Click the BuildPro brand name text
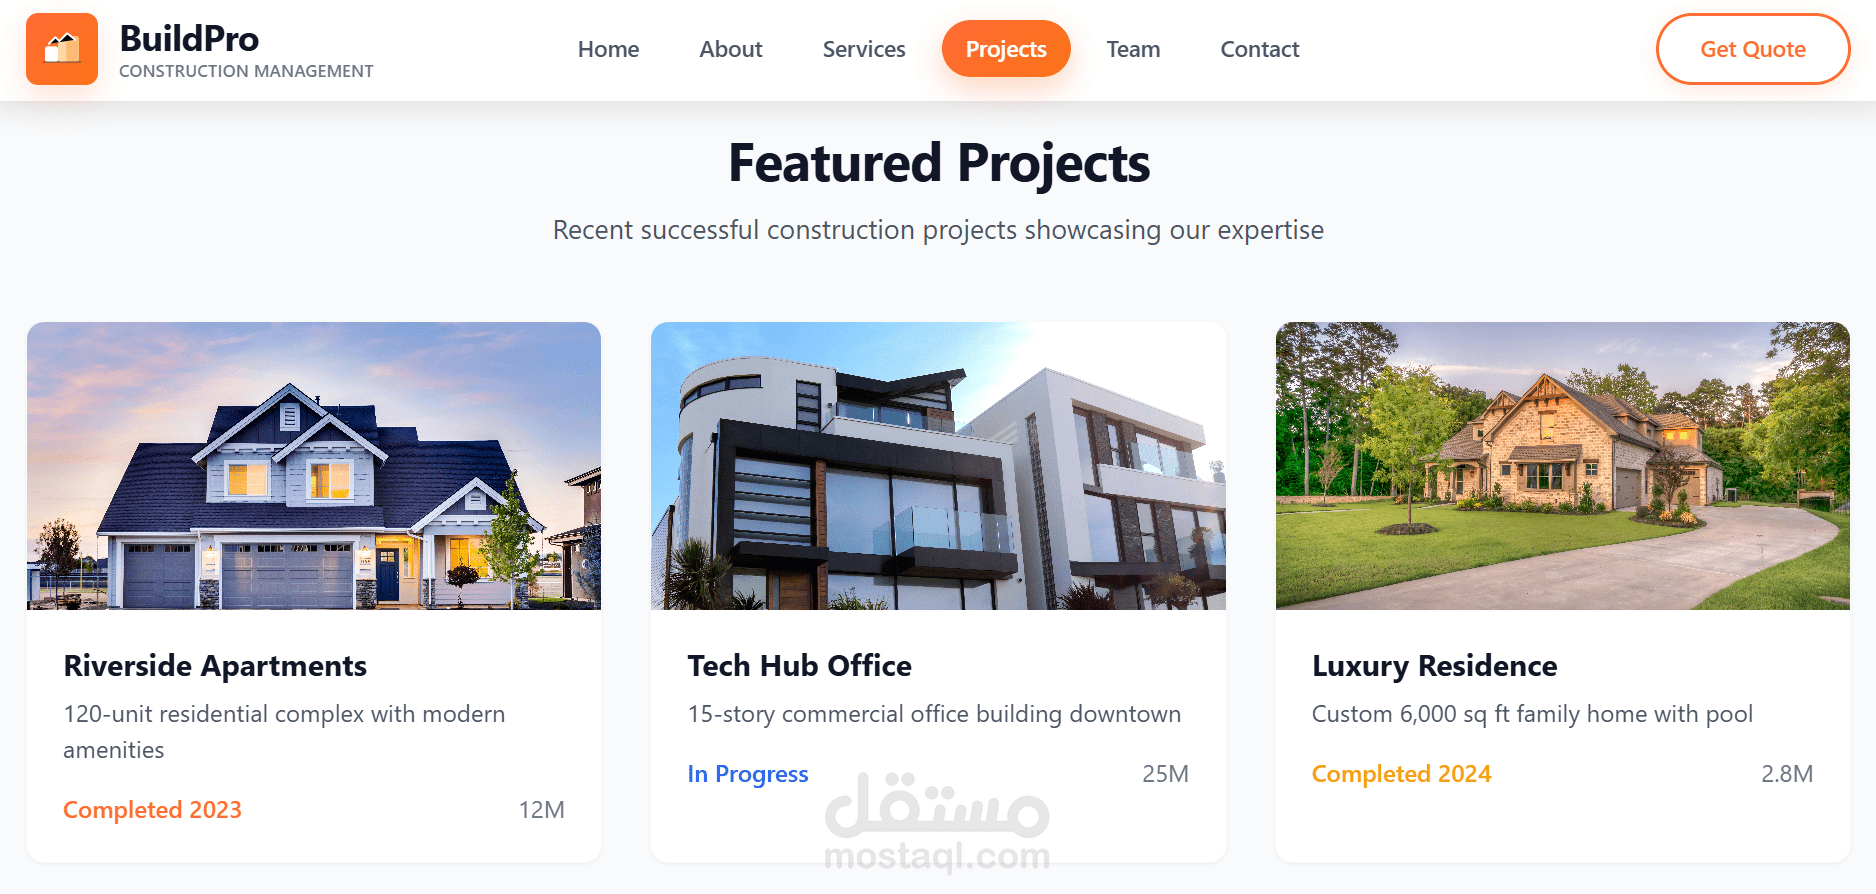Screen dimensions: 1876x894 pyautogui.click(x=189, y=39)
